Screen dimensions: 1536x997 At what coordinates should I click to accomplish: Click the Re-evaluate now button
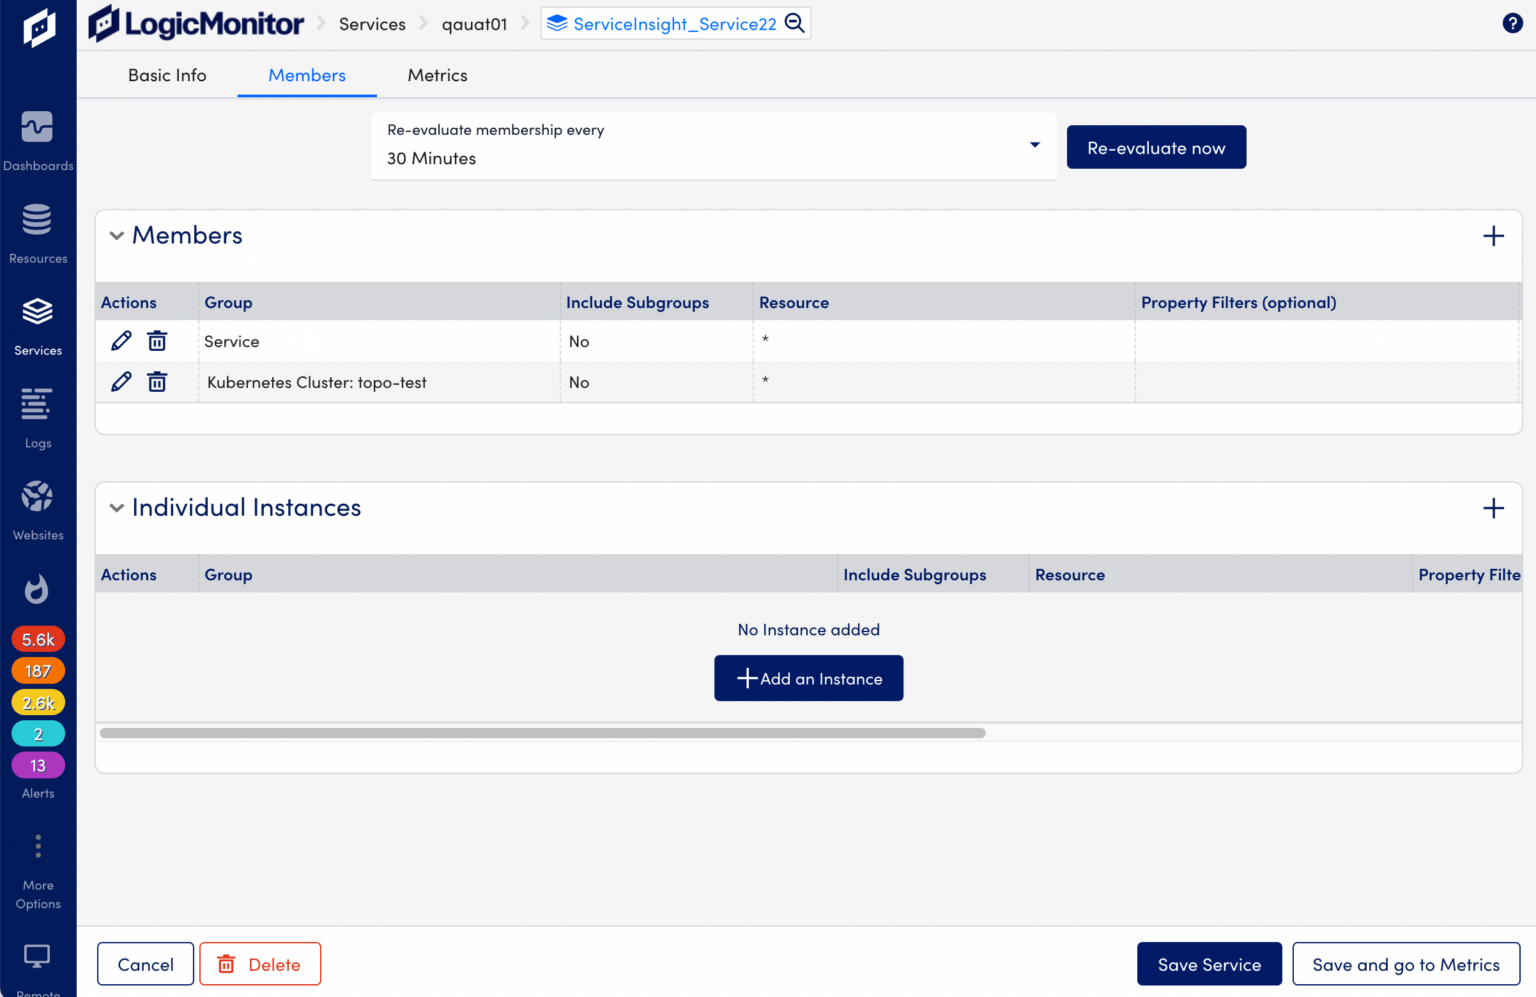[x=1156, y=147]
